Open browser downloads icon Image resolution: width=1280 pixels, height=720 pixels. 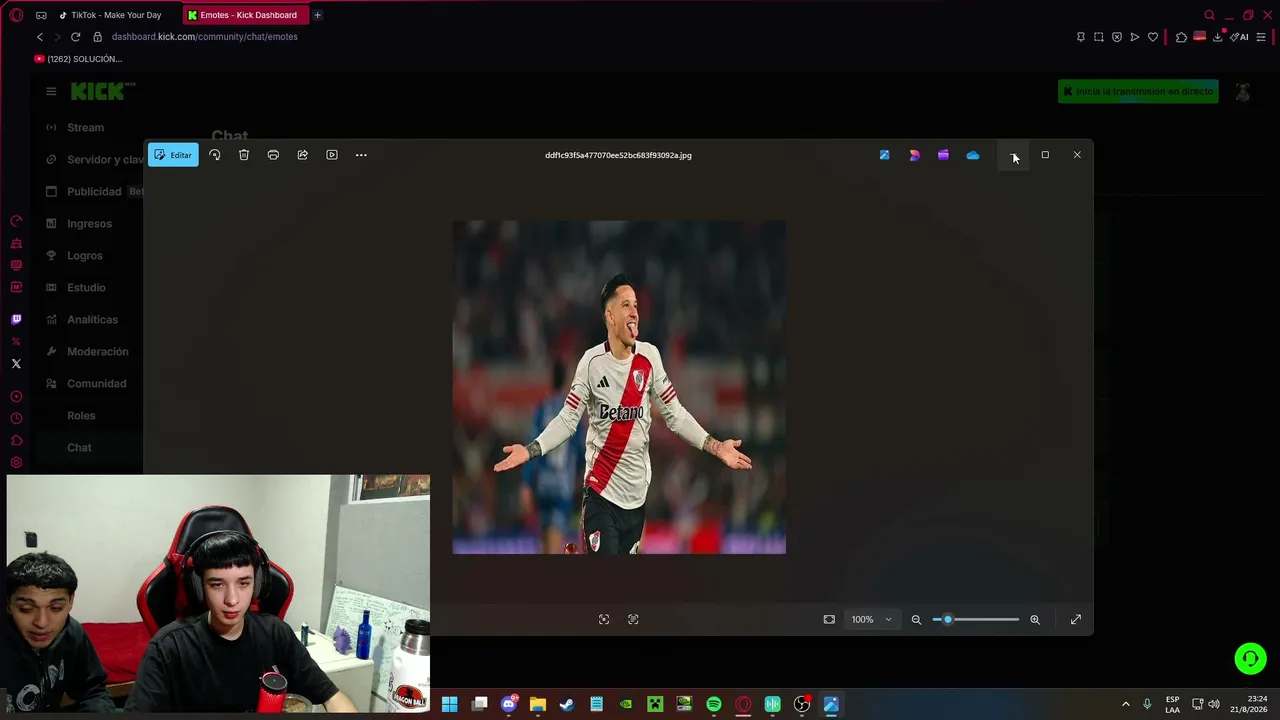tap(1219, 37)
